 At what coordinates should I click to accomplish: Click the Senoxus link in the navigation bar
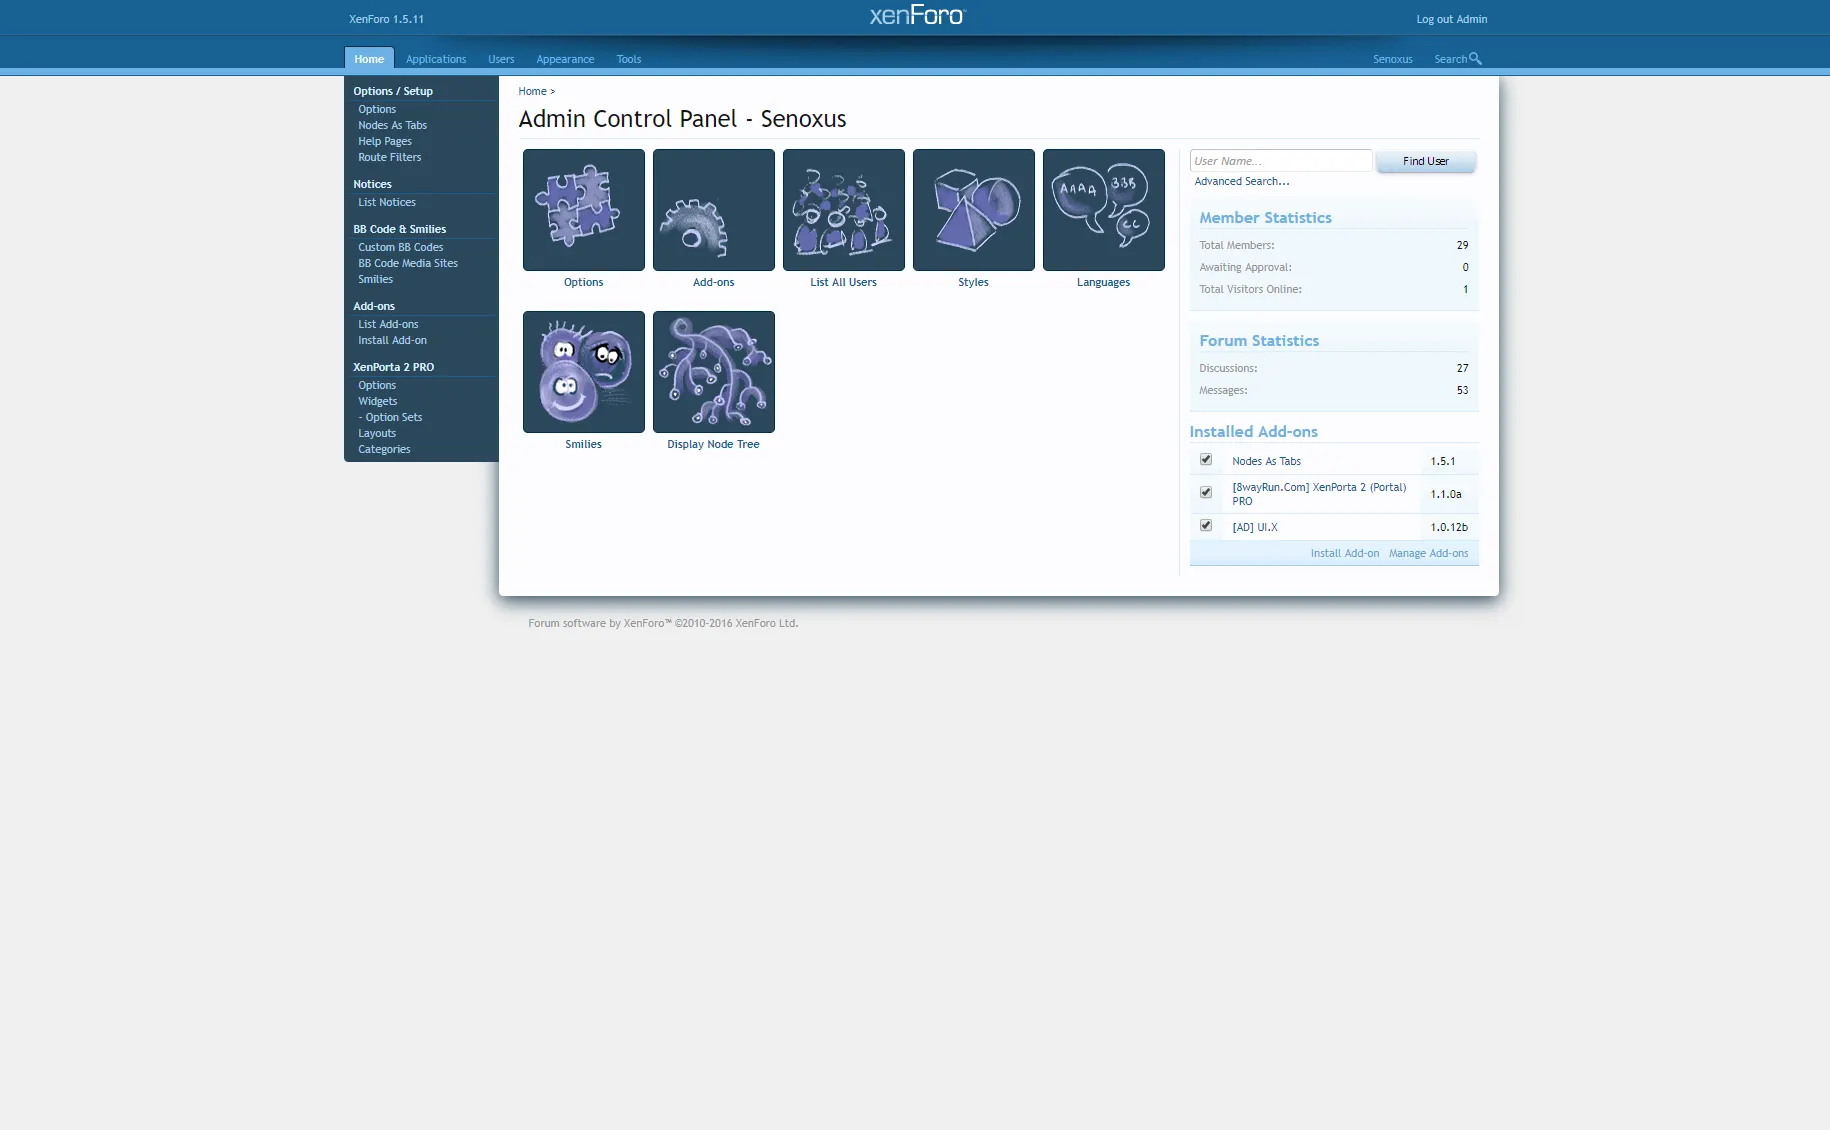pyautogui.click(x=1393, y=59)
